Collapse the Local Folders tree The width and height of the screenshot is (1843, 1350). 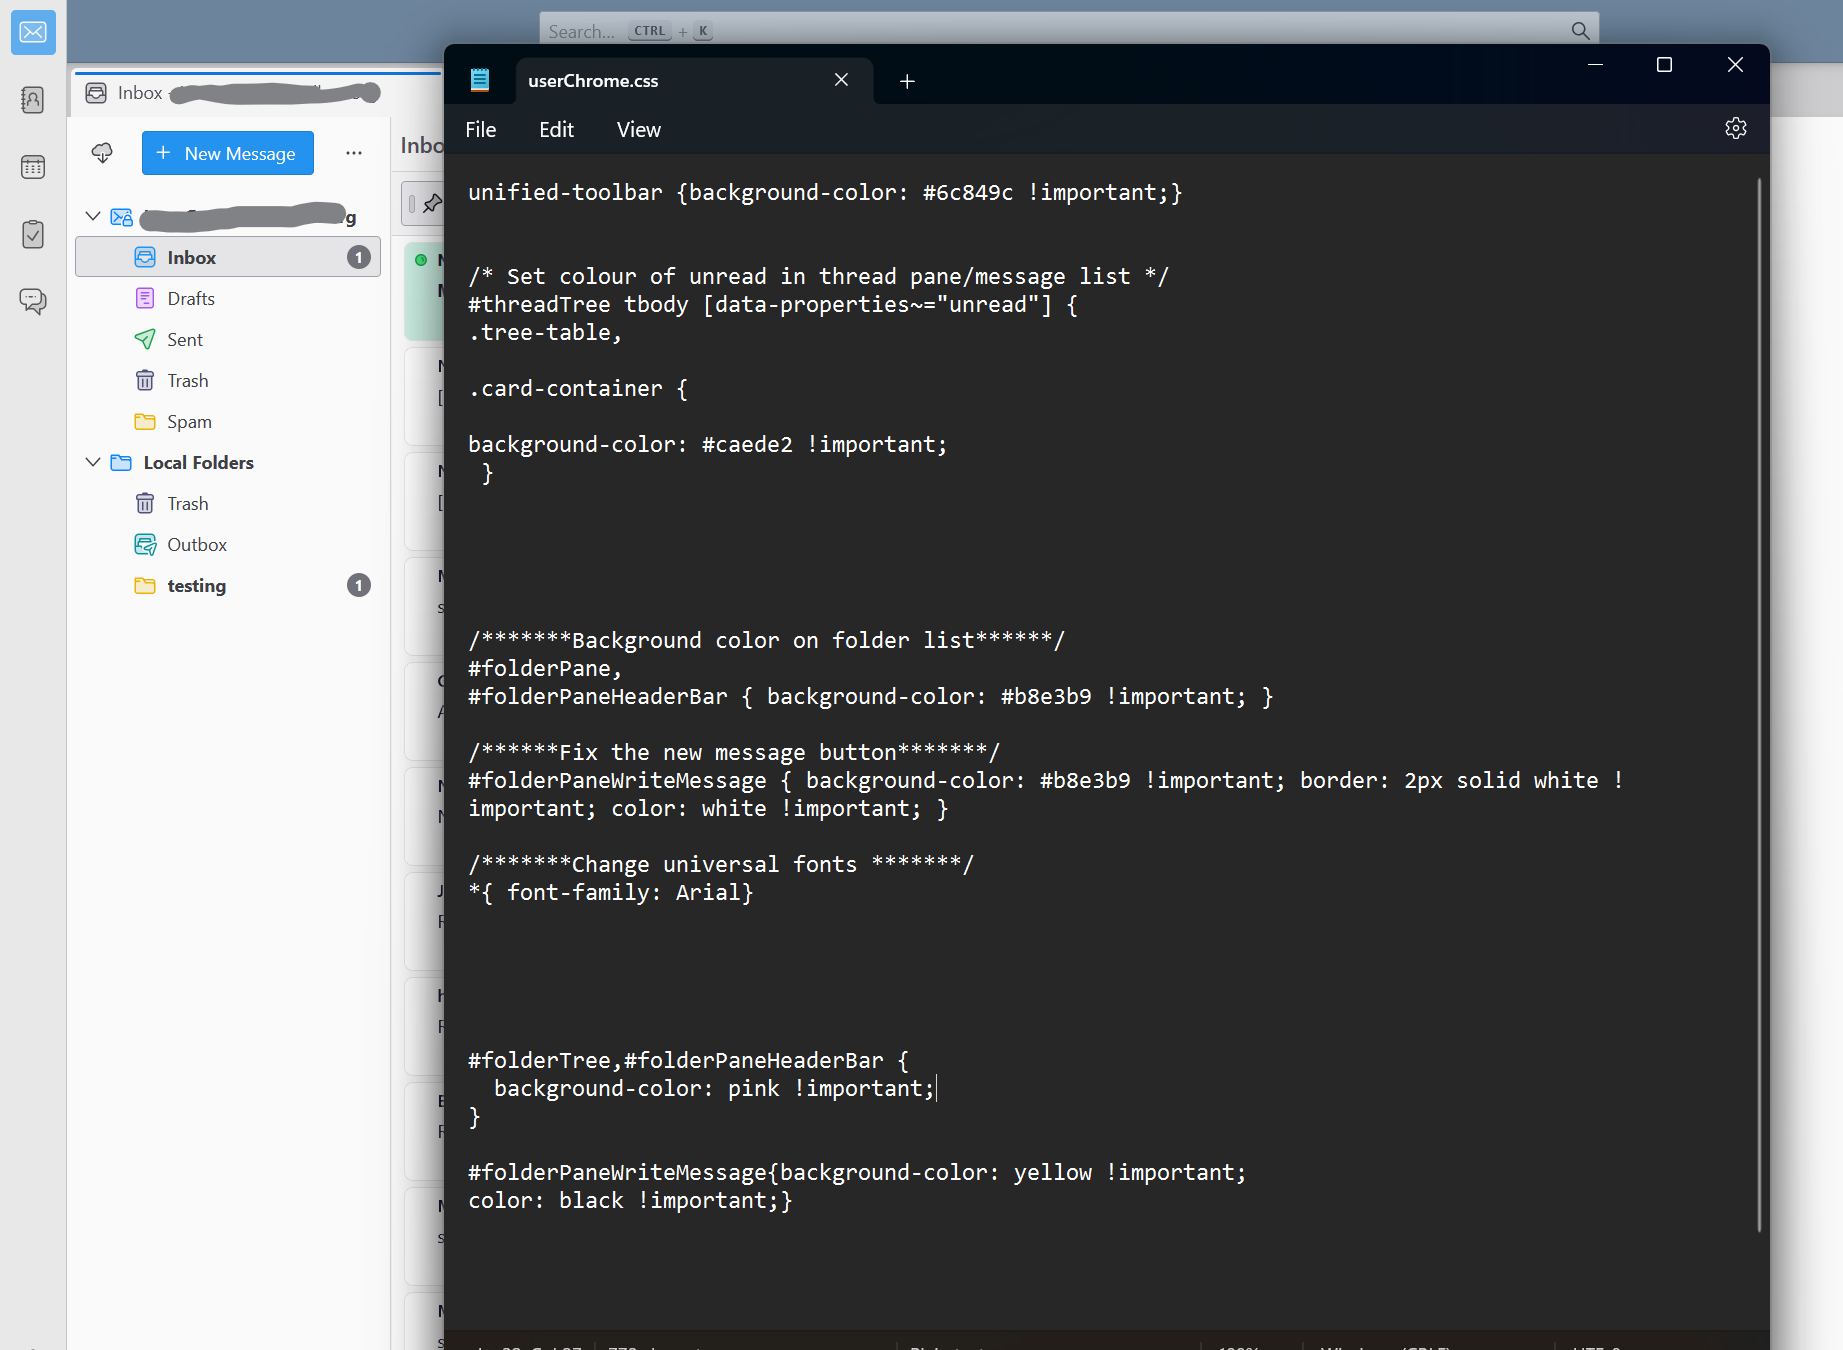click(x=93, y=462)
